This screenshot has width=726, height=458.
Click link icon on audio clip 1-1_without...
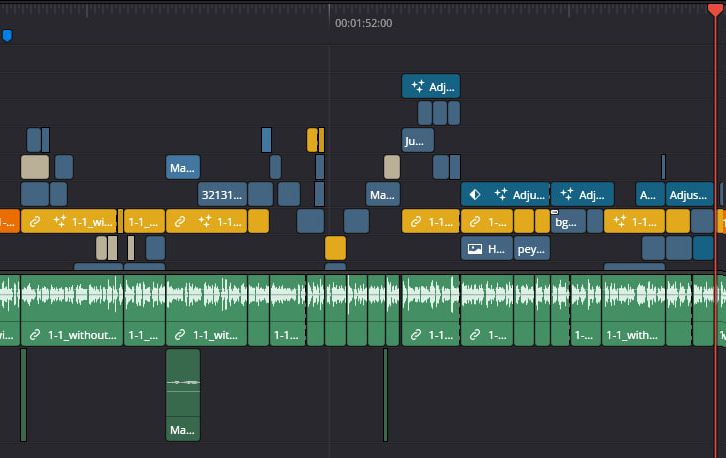(35, 334)
